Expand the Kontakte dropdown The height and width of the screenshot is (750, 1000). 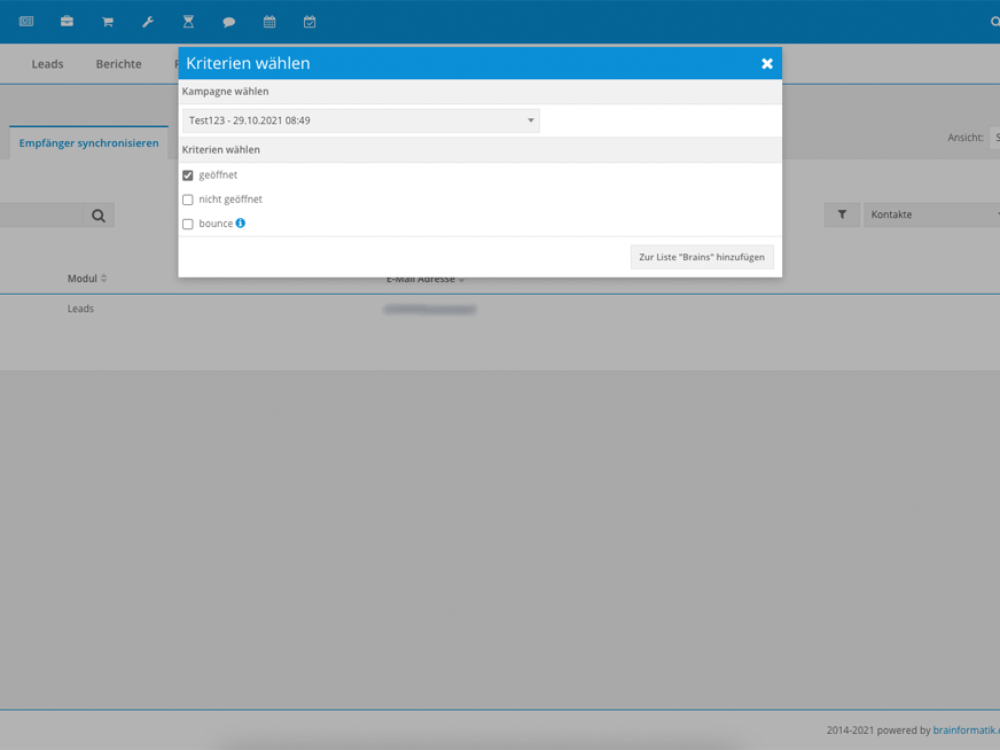tap(934, 215)
